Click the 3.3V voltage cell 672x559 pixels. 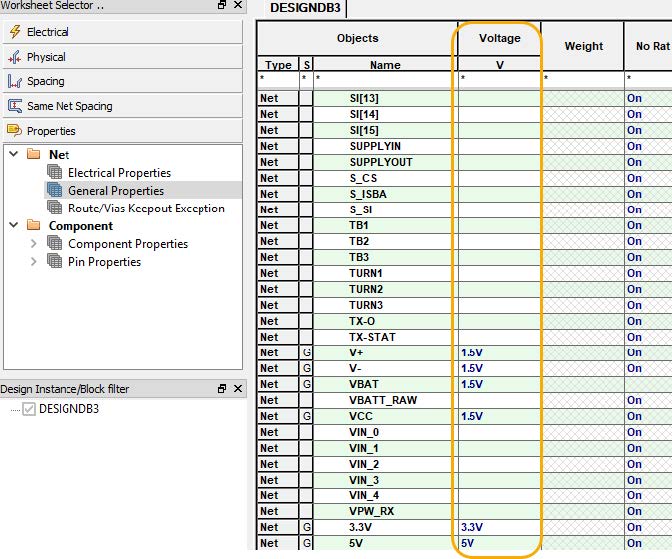point(499,527)
